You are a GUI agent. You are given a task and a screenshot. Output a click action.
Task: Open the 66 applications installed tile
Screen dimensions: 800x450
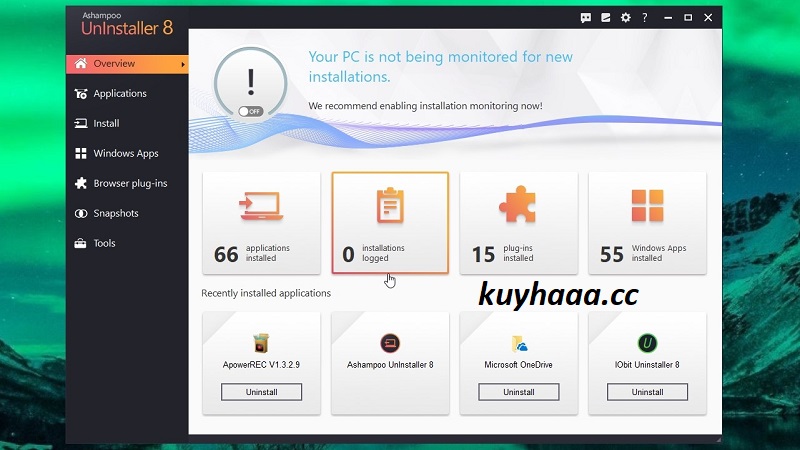point(261,223)
